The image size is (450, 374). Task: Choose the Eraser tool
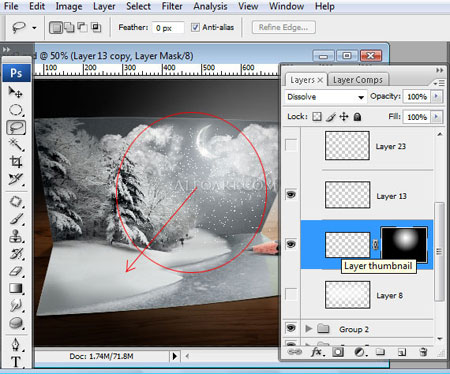point(16,271)
